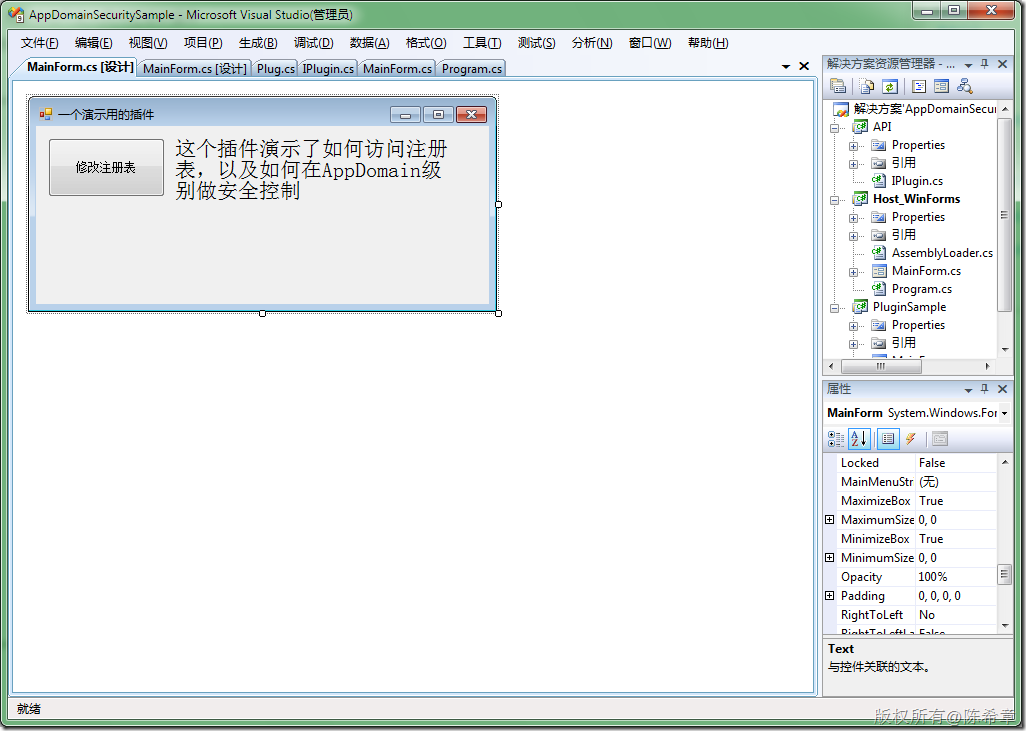Select AssemblyLoader.cs file in tree
This screenshot has width=1026, height=731.
pos(942,253)
